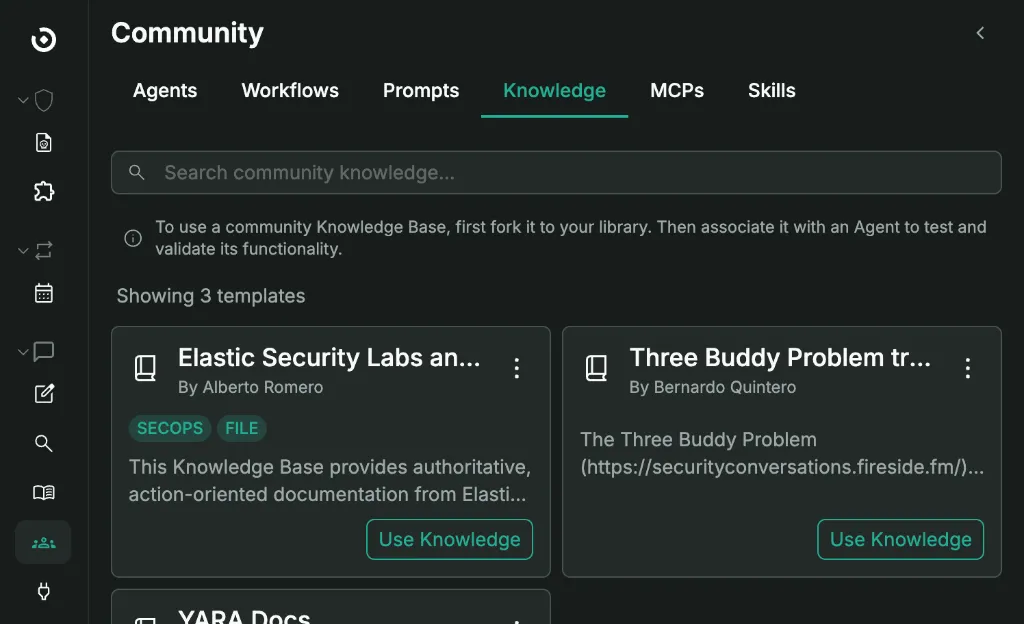
Task: Open the sidebar magnifier search icon
Action: coord(44,443)
